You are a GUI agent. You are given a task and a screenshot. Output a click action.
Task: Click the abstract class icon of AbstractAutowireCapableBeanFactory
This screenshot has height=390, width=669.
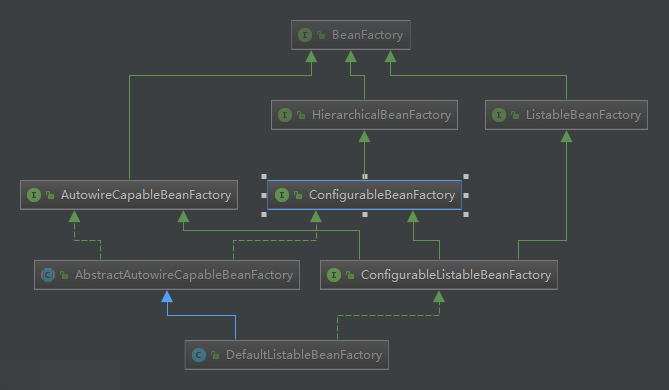[48, 275]
